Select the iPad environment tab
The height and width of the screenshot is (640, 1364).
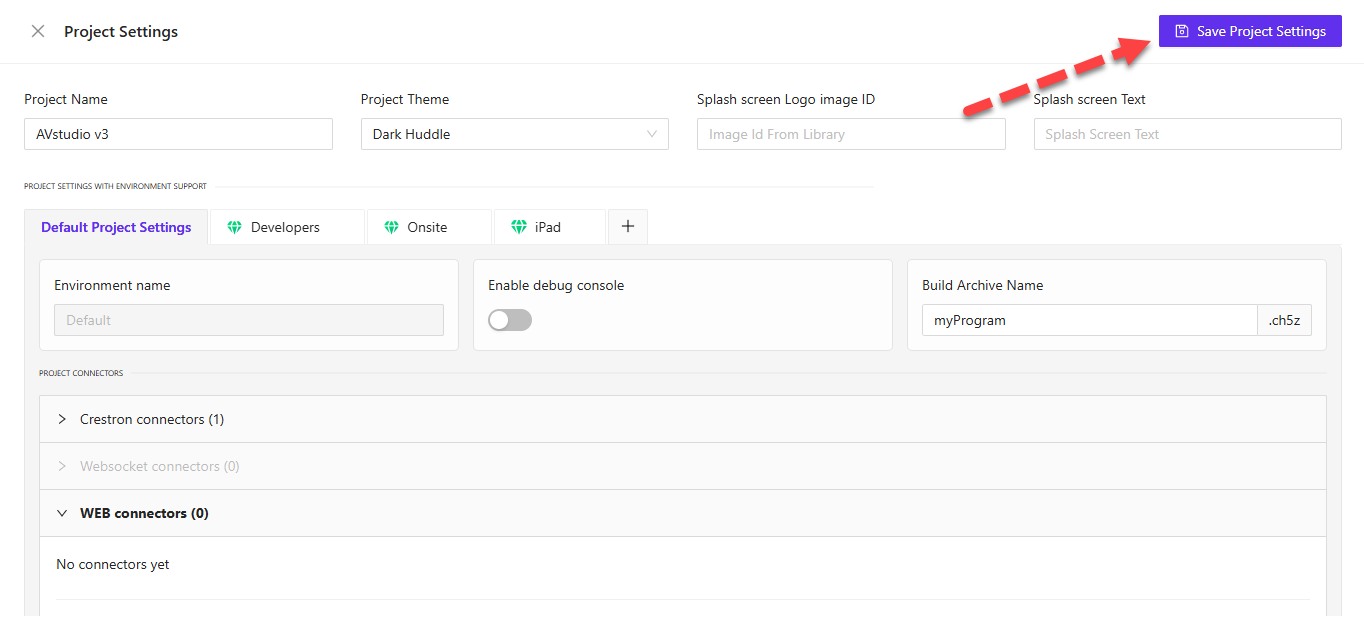549,227
